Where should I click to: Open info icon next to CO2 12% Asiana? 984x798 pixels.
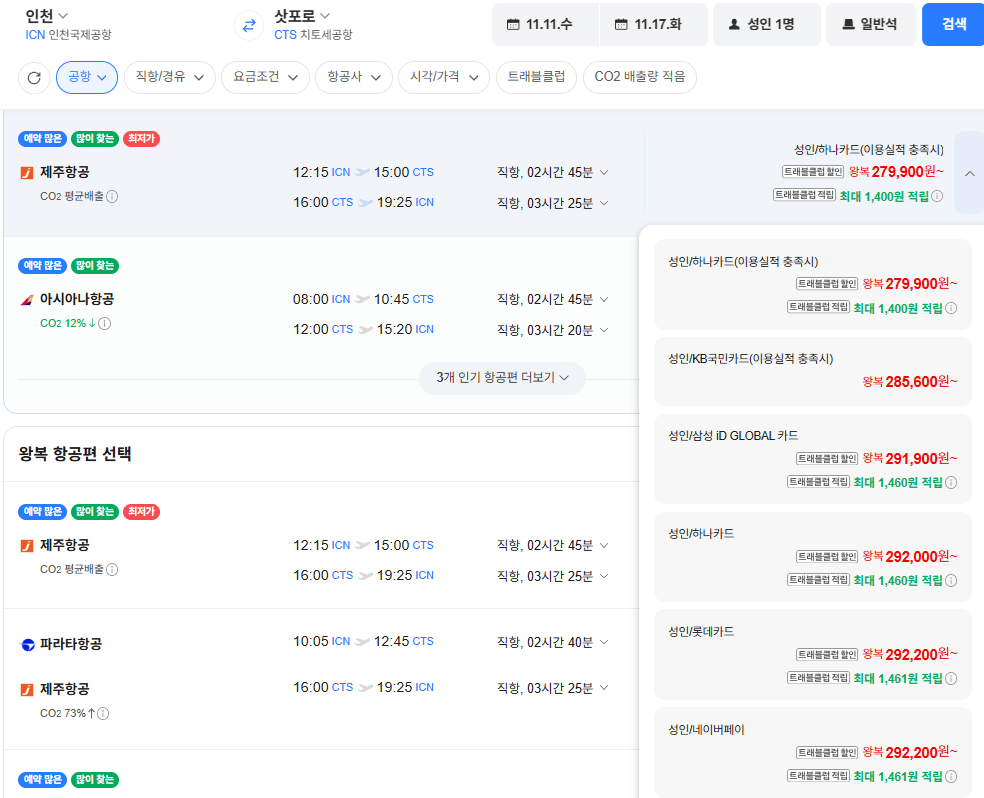click(105, 324)
